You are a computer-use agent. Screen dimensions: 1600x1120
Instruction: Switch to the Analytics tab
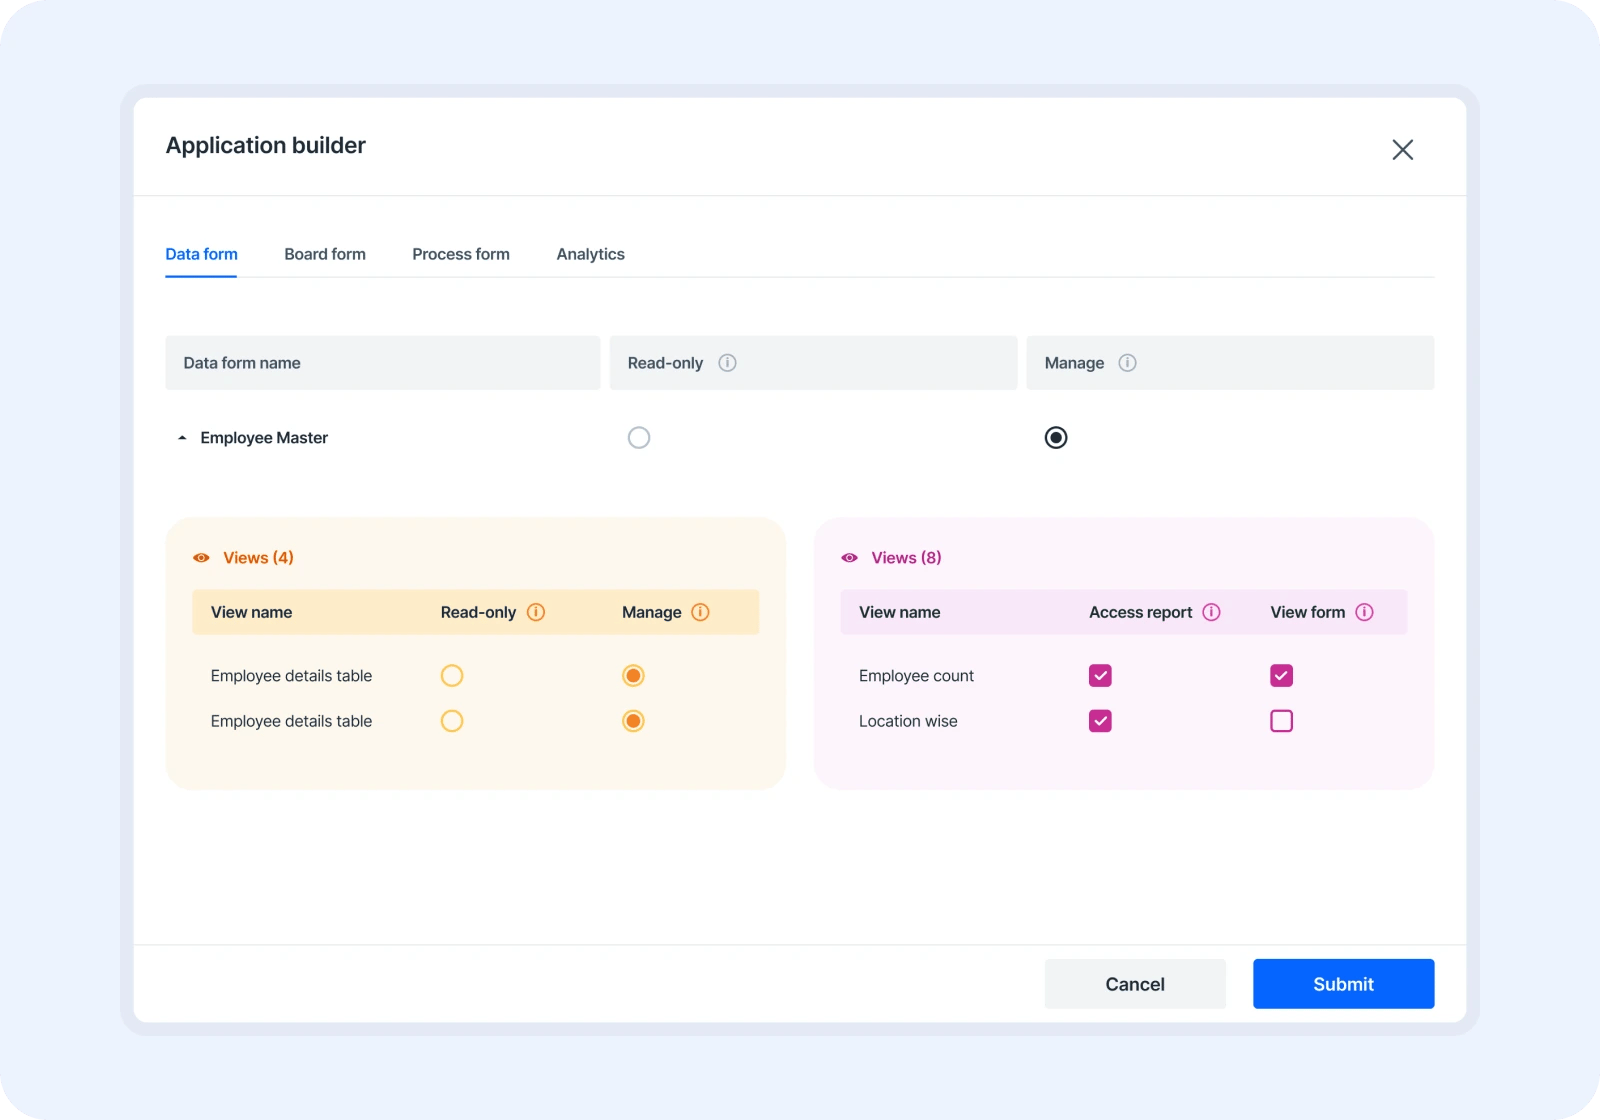(x=590, y=254)
